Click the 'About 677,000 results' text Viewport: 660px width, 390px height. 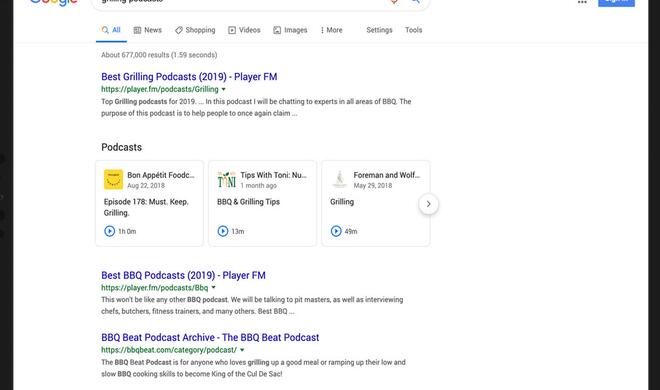[x=159, y=55]
